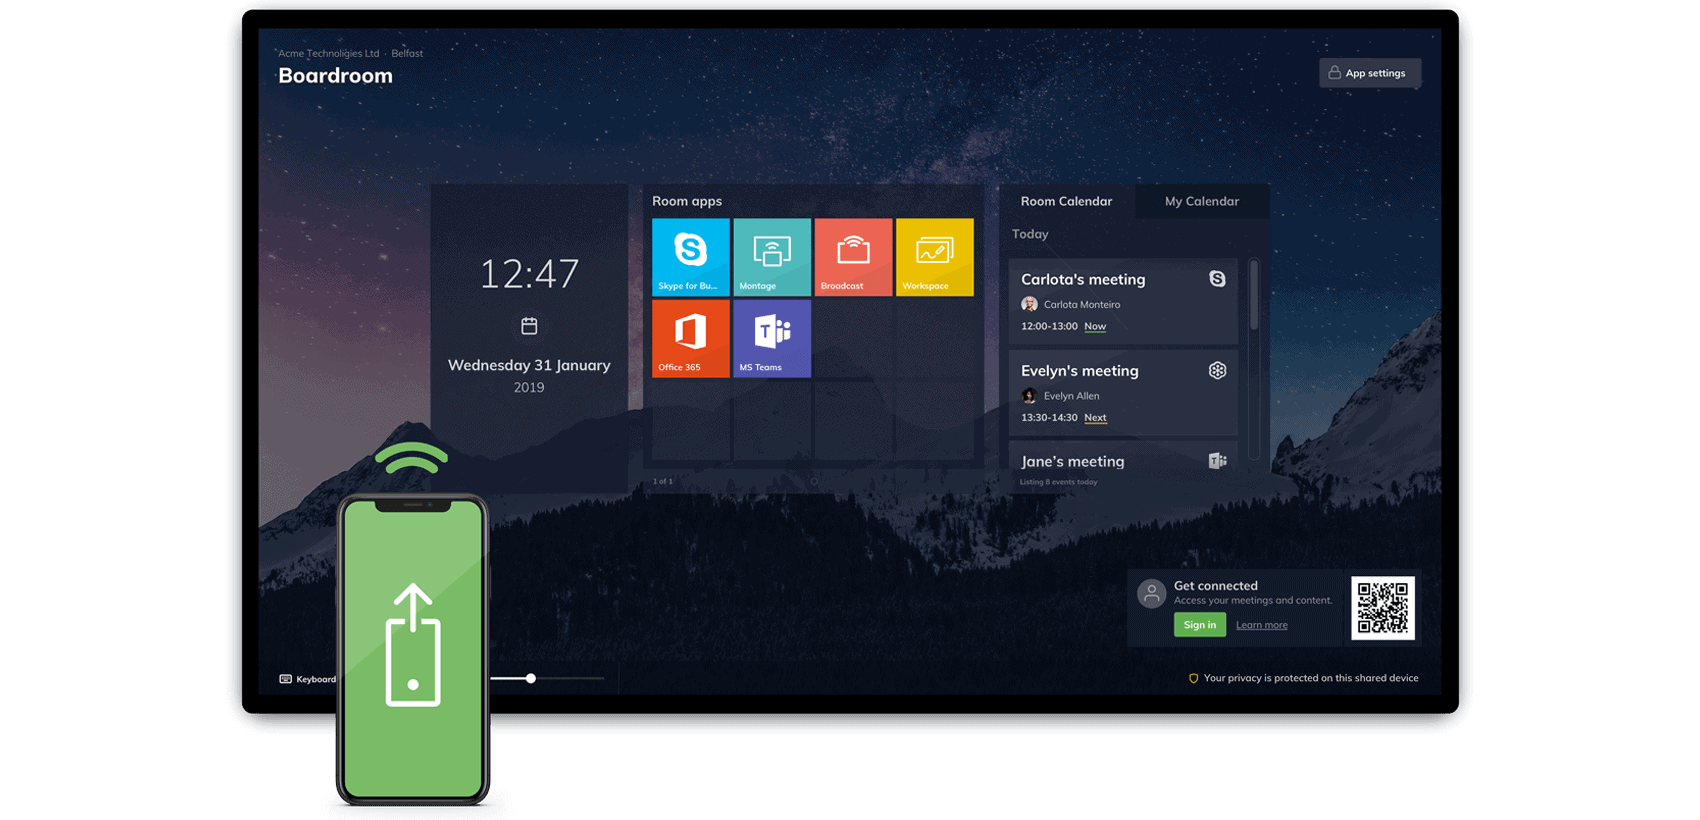Click the Wednesday 31 January date text
The width and height of the screenshot is (1700, 820).
(529, 365)
